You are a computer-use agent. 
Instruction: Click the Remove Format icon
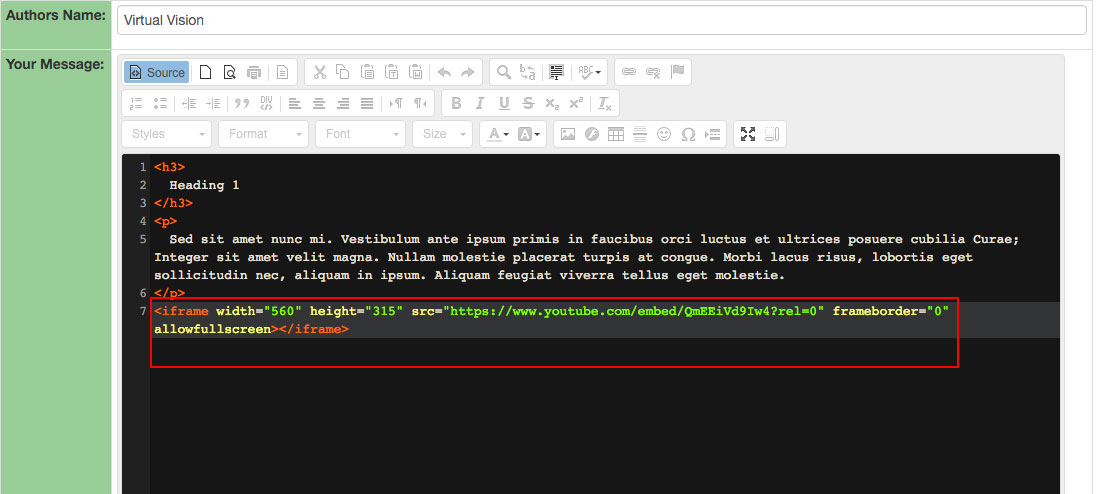605,103
